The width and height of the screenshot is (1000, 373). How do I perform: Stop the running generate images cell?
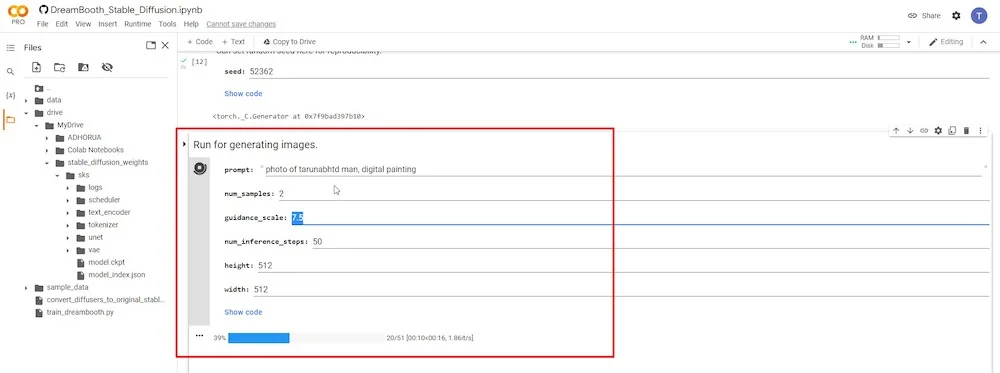click(200, 168)
